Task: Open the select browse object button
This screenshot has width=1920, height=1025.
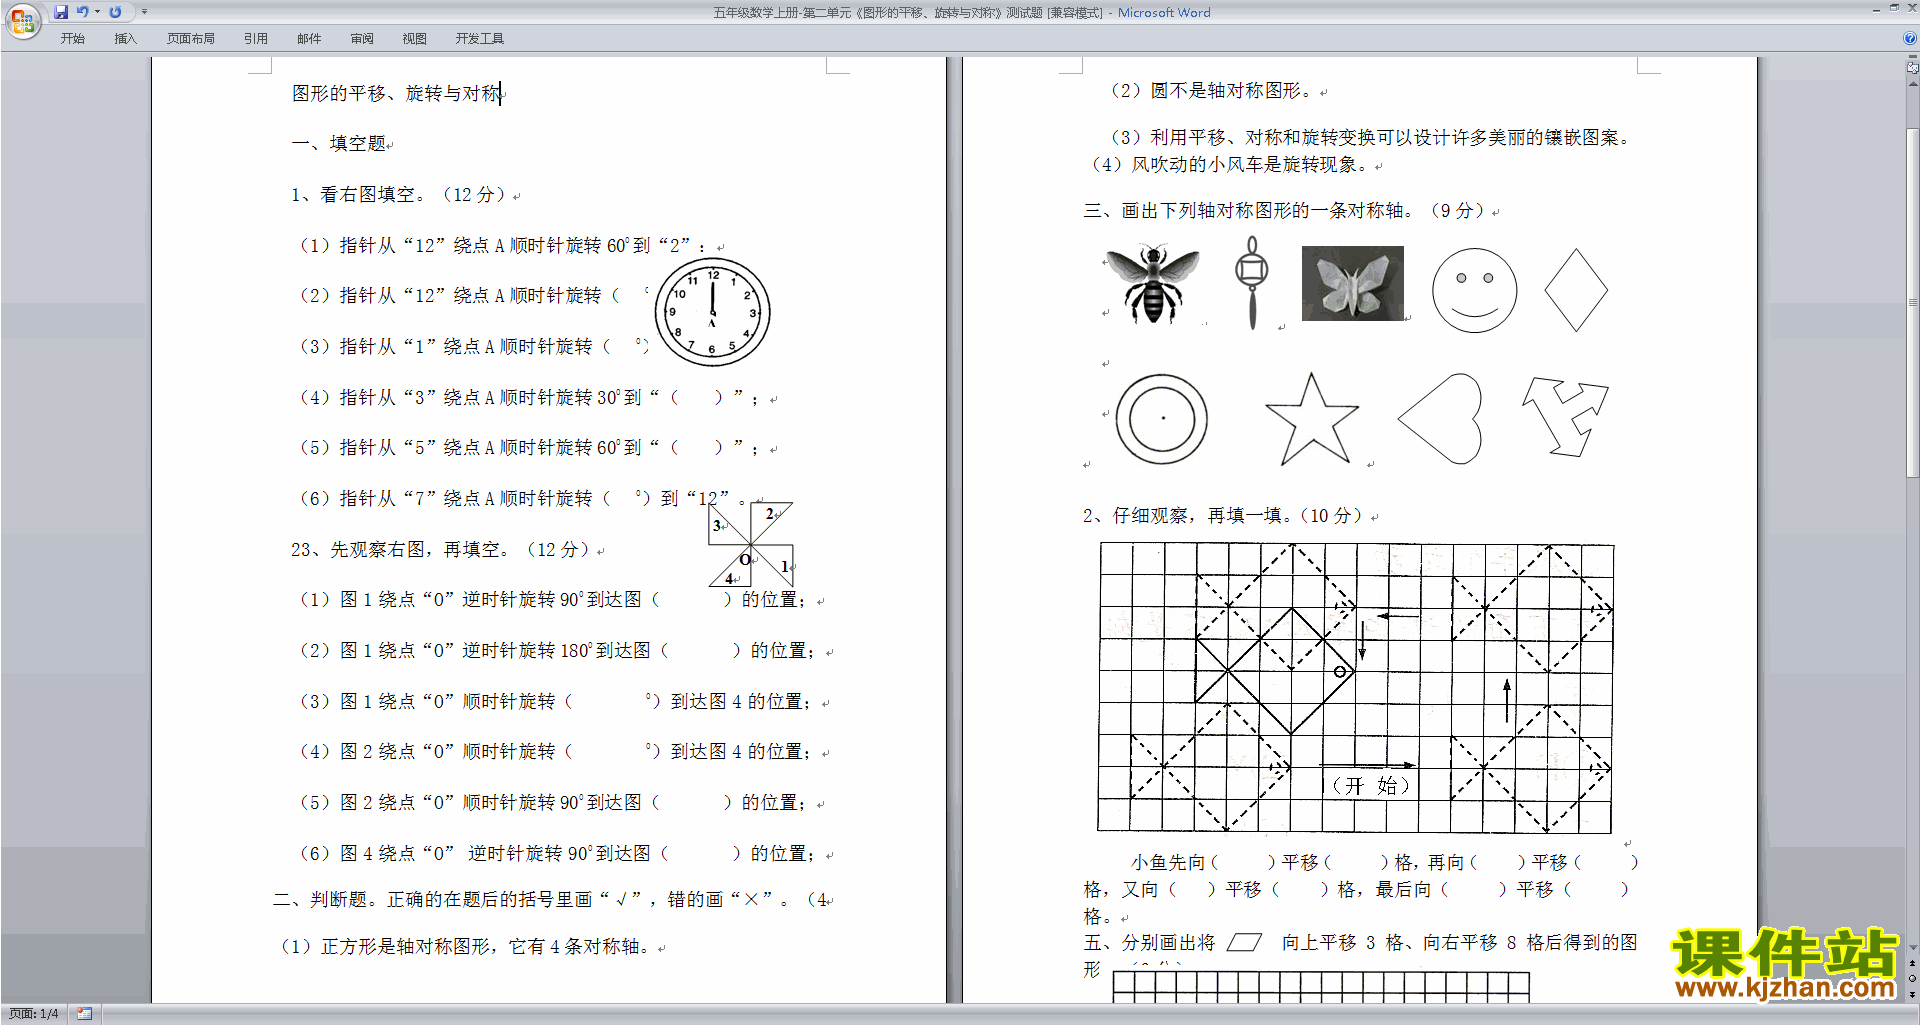Action: pyautogui.click(x=1913, y=978)
